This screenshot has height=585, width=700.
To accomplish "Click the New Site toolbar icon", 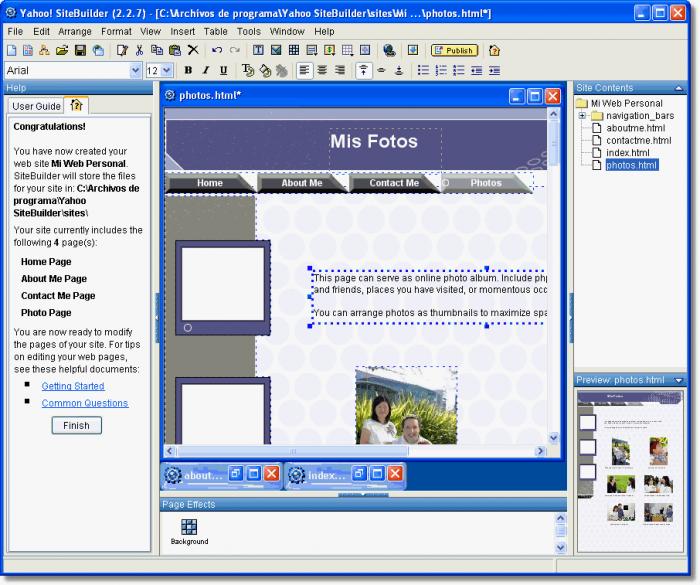I will [44, 50].
